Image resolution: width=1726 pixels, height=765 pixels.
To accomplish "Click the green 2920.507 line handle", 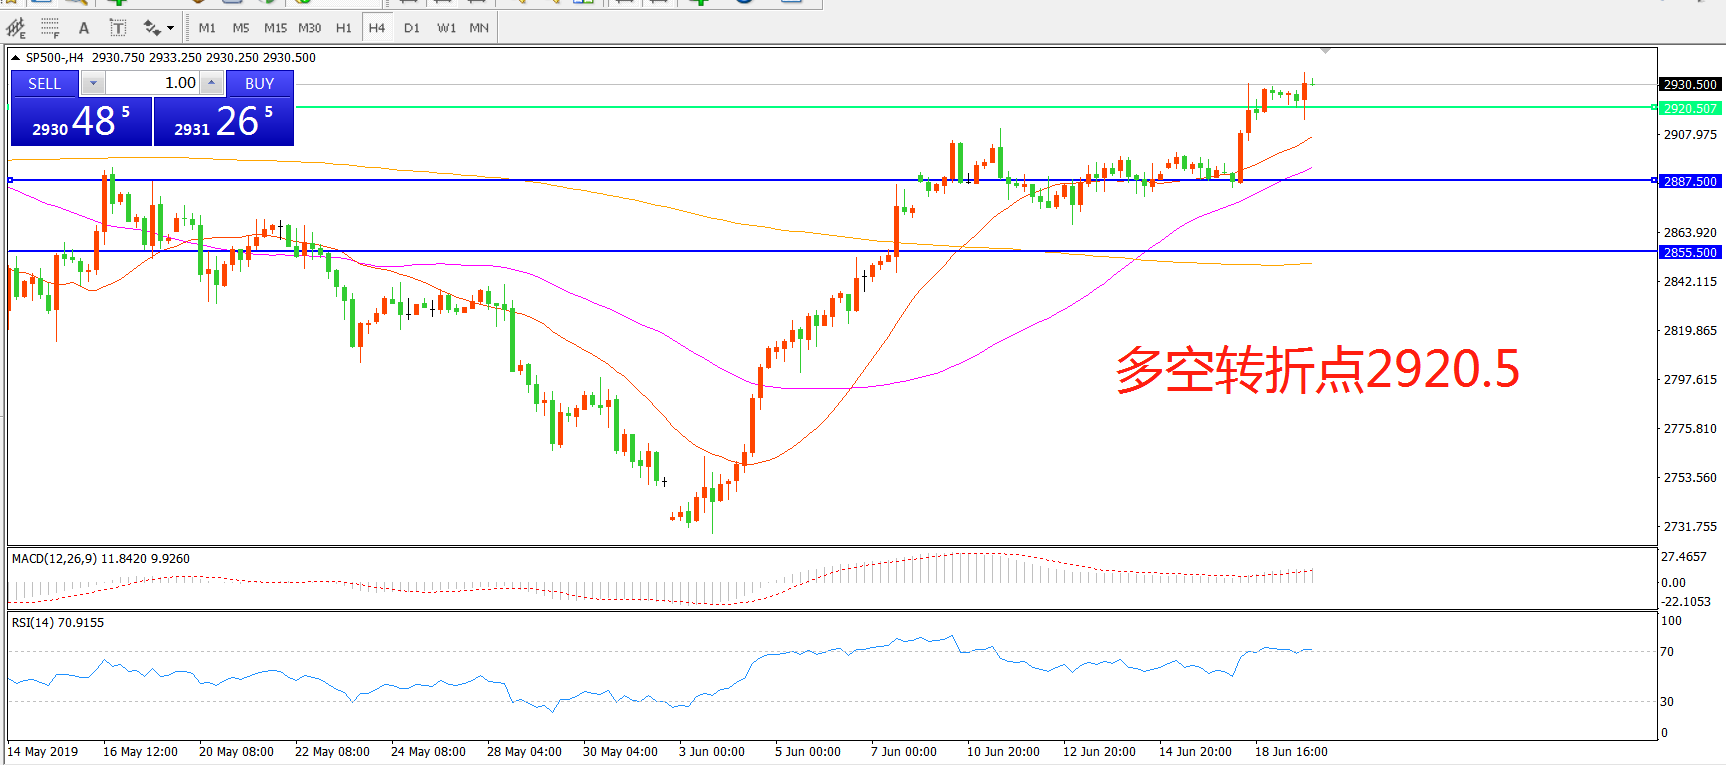I will click(x=1653, y=107).
